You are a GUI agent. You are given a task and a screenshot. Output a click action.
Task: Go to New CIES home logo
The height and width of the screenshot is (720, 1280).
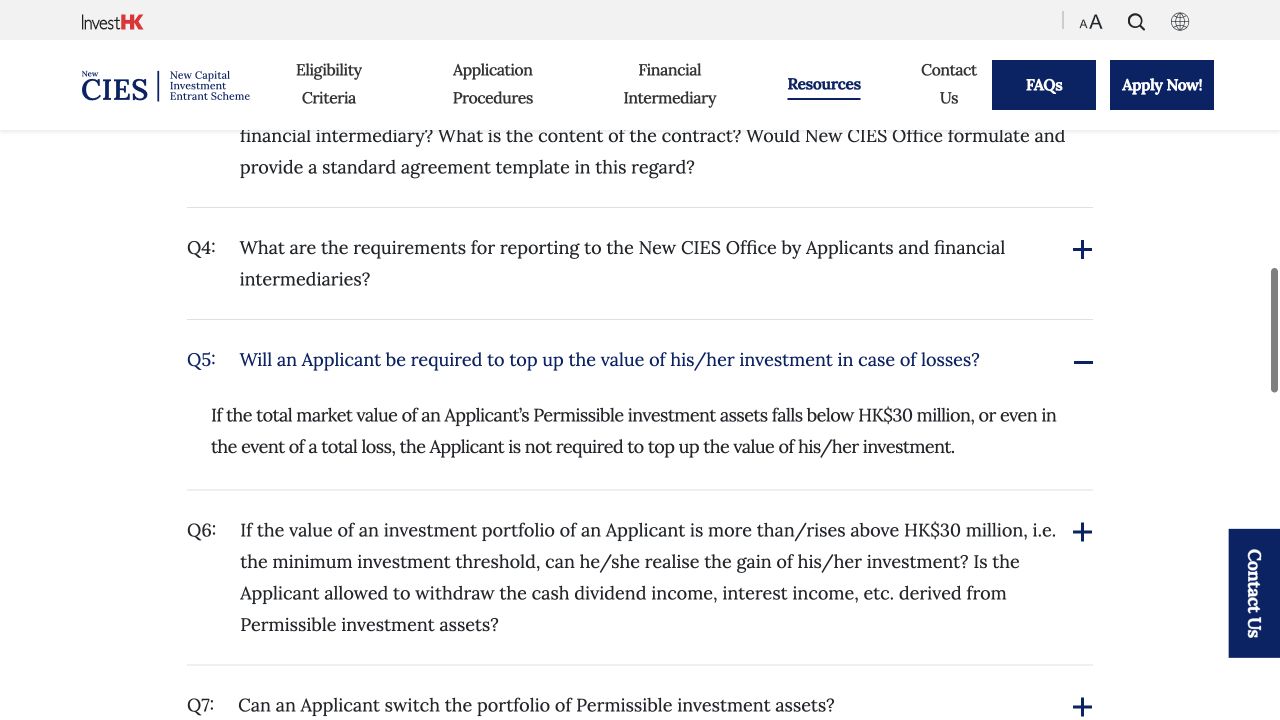(x=166, y=86)
